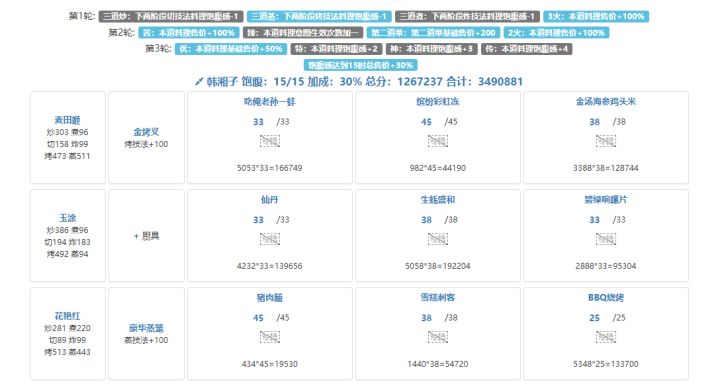Viewport: 720px width, 392px height.
Task: Click score text 2888*33=95304
Action: point(606,266)
